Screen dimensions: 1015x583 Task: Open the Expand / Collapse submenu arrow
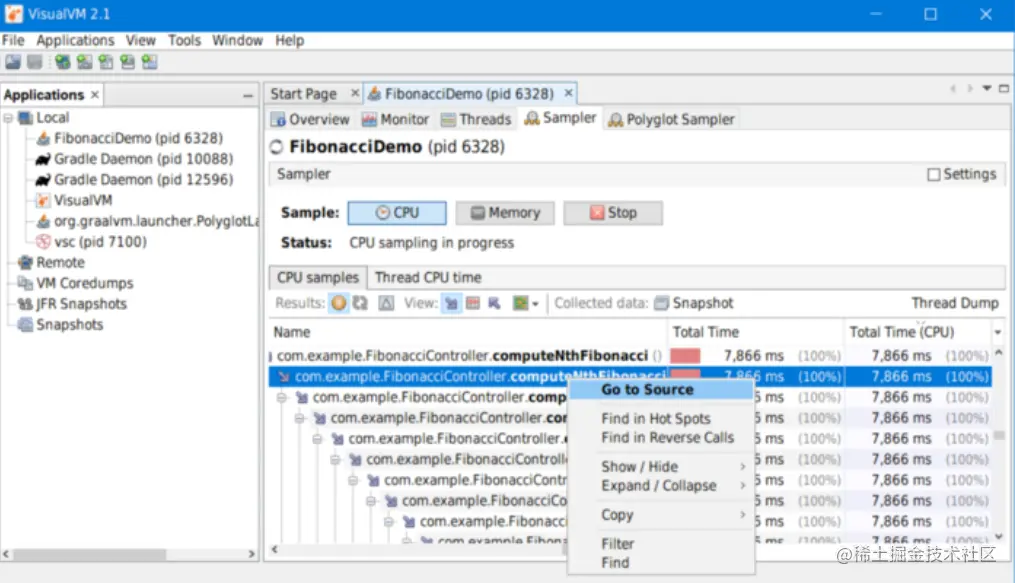click(742, 485)
